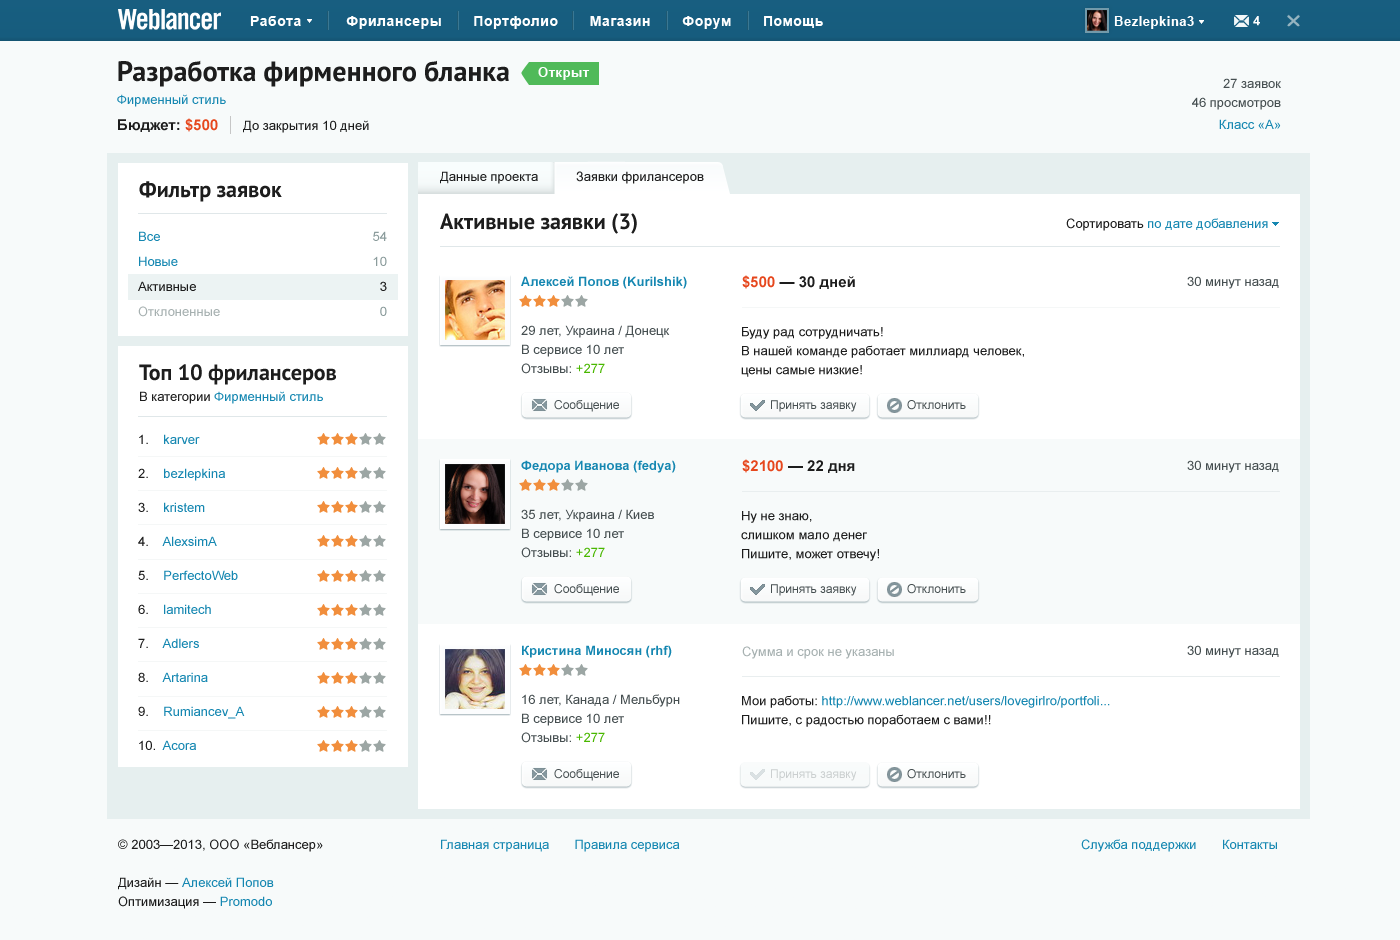Click the X icon in the header
The height and width of the screenshot is (940, 1400).
(x=1293, y=21)
